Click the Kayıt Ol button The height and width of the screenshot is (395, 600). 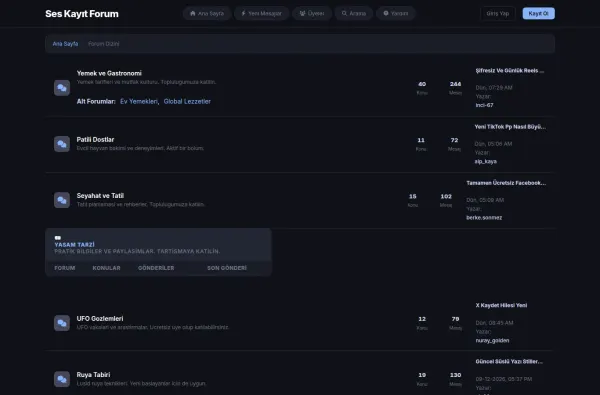click(538, 13)
